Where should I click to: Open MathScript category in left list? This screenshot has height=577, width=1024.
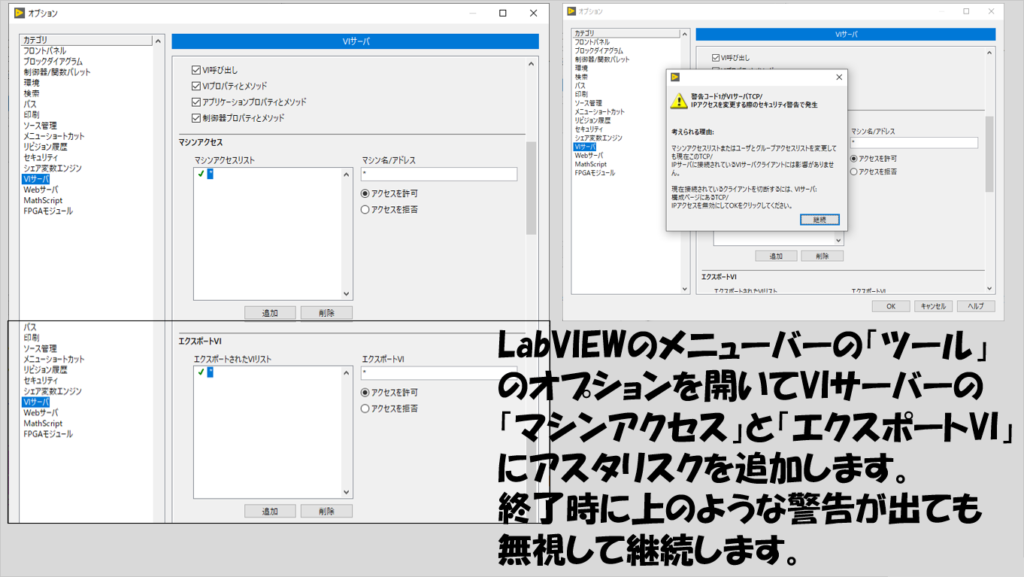tap(43, 200)
